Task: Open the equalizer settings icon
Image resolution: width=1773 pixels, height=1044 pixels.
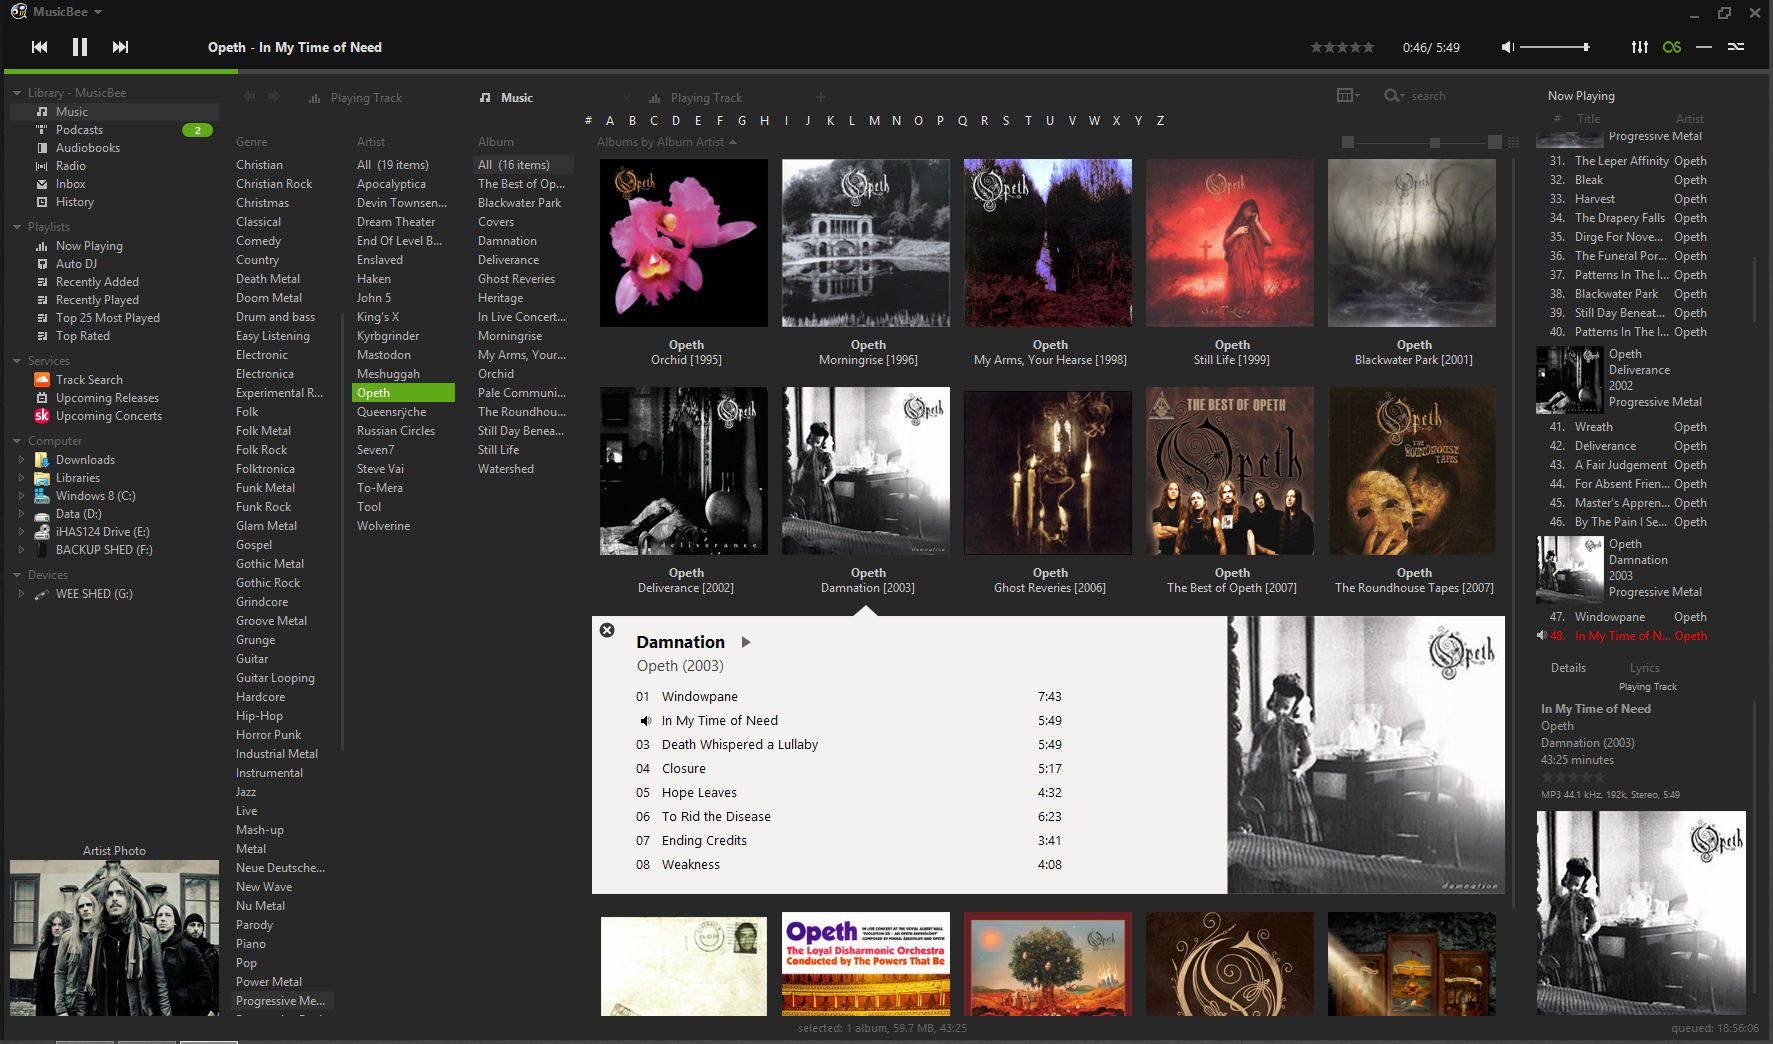Action: point(1640,47)
